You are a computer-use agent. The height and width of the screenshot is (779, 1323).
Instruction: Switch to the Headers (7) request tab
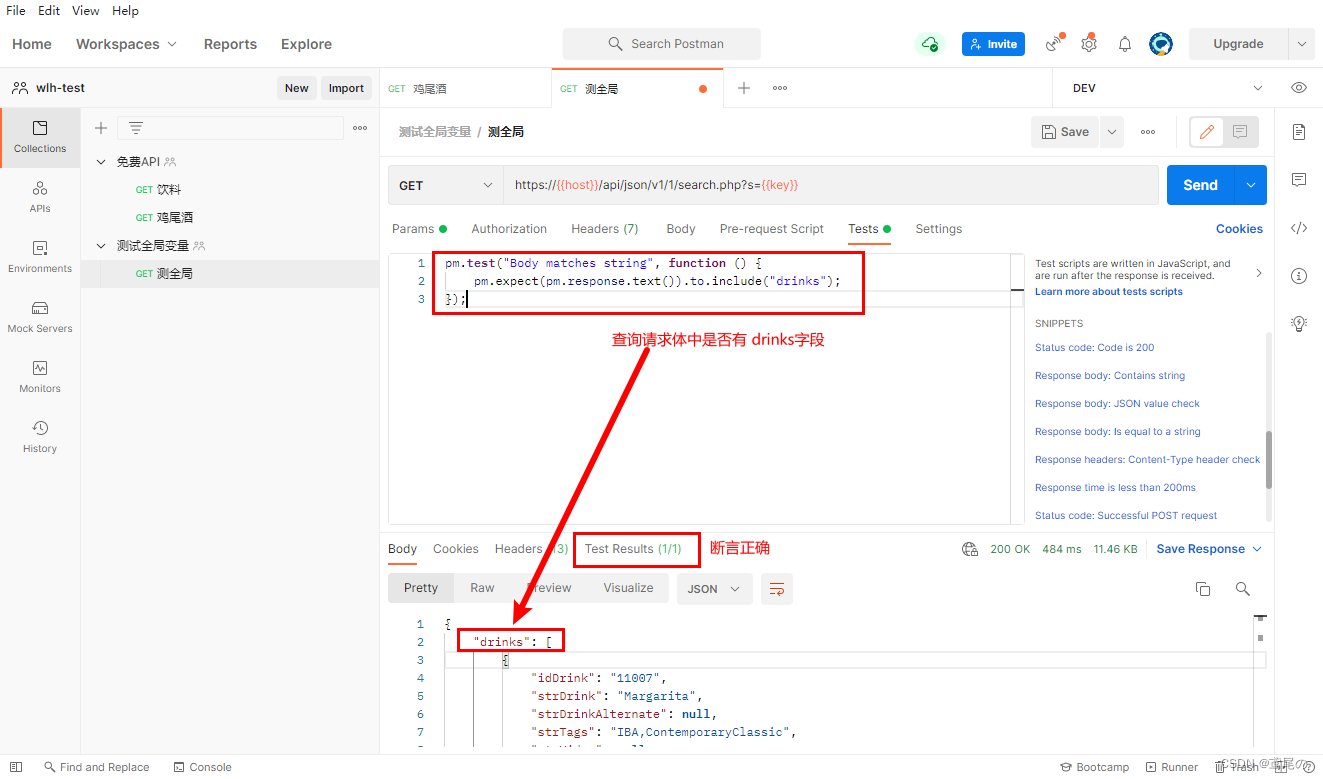tap(604, 229)
